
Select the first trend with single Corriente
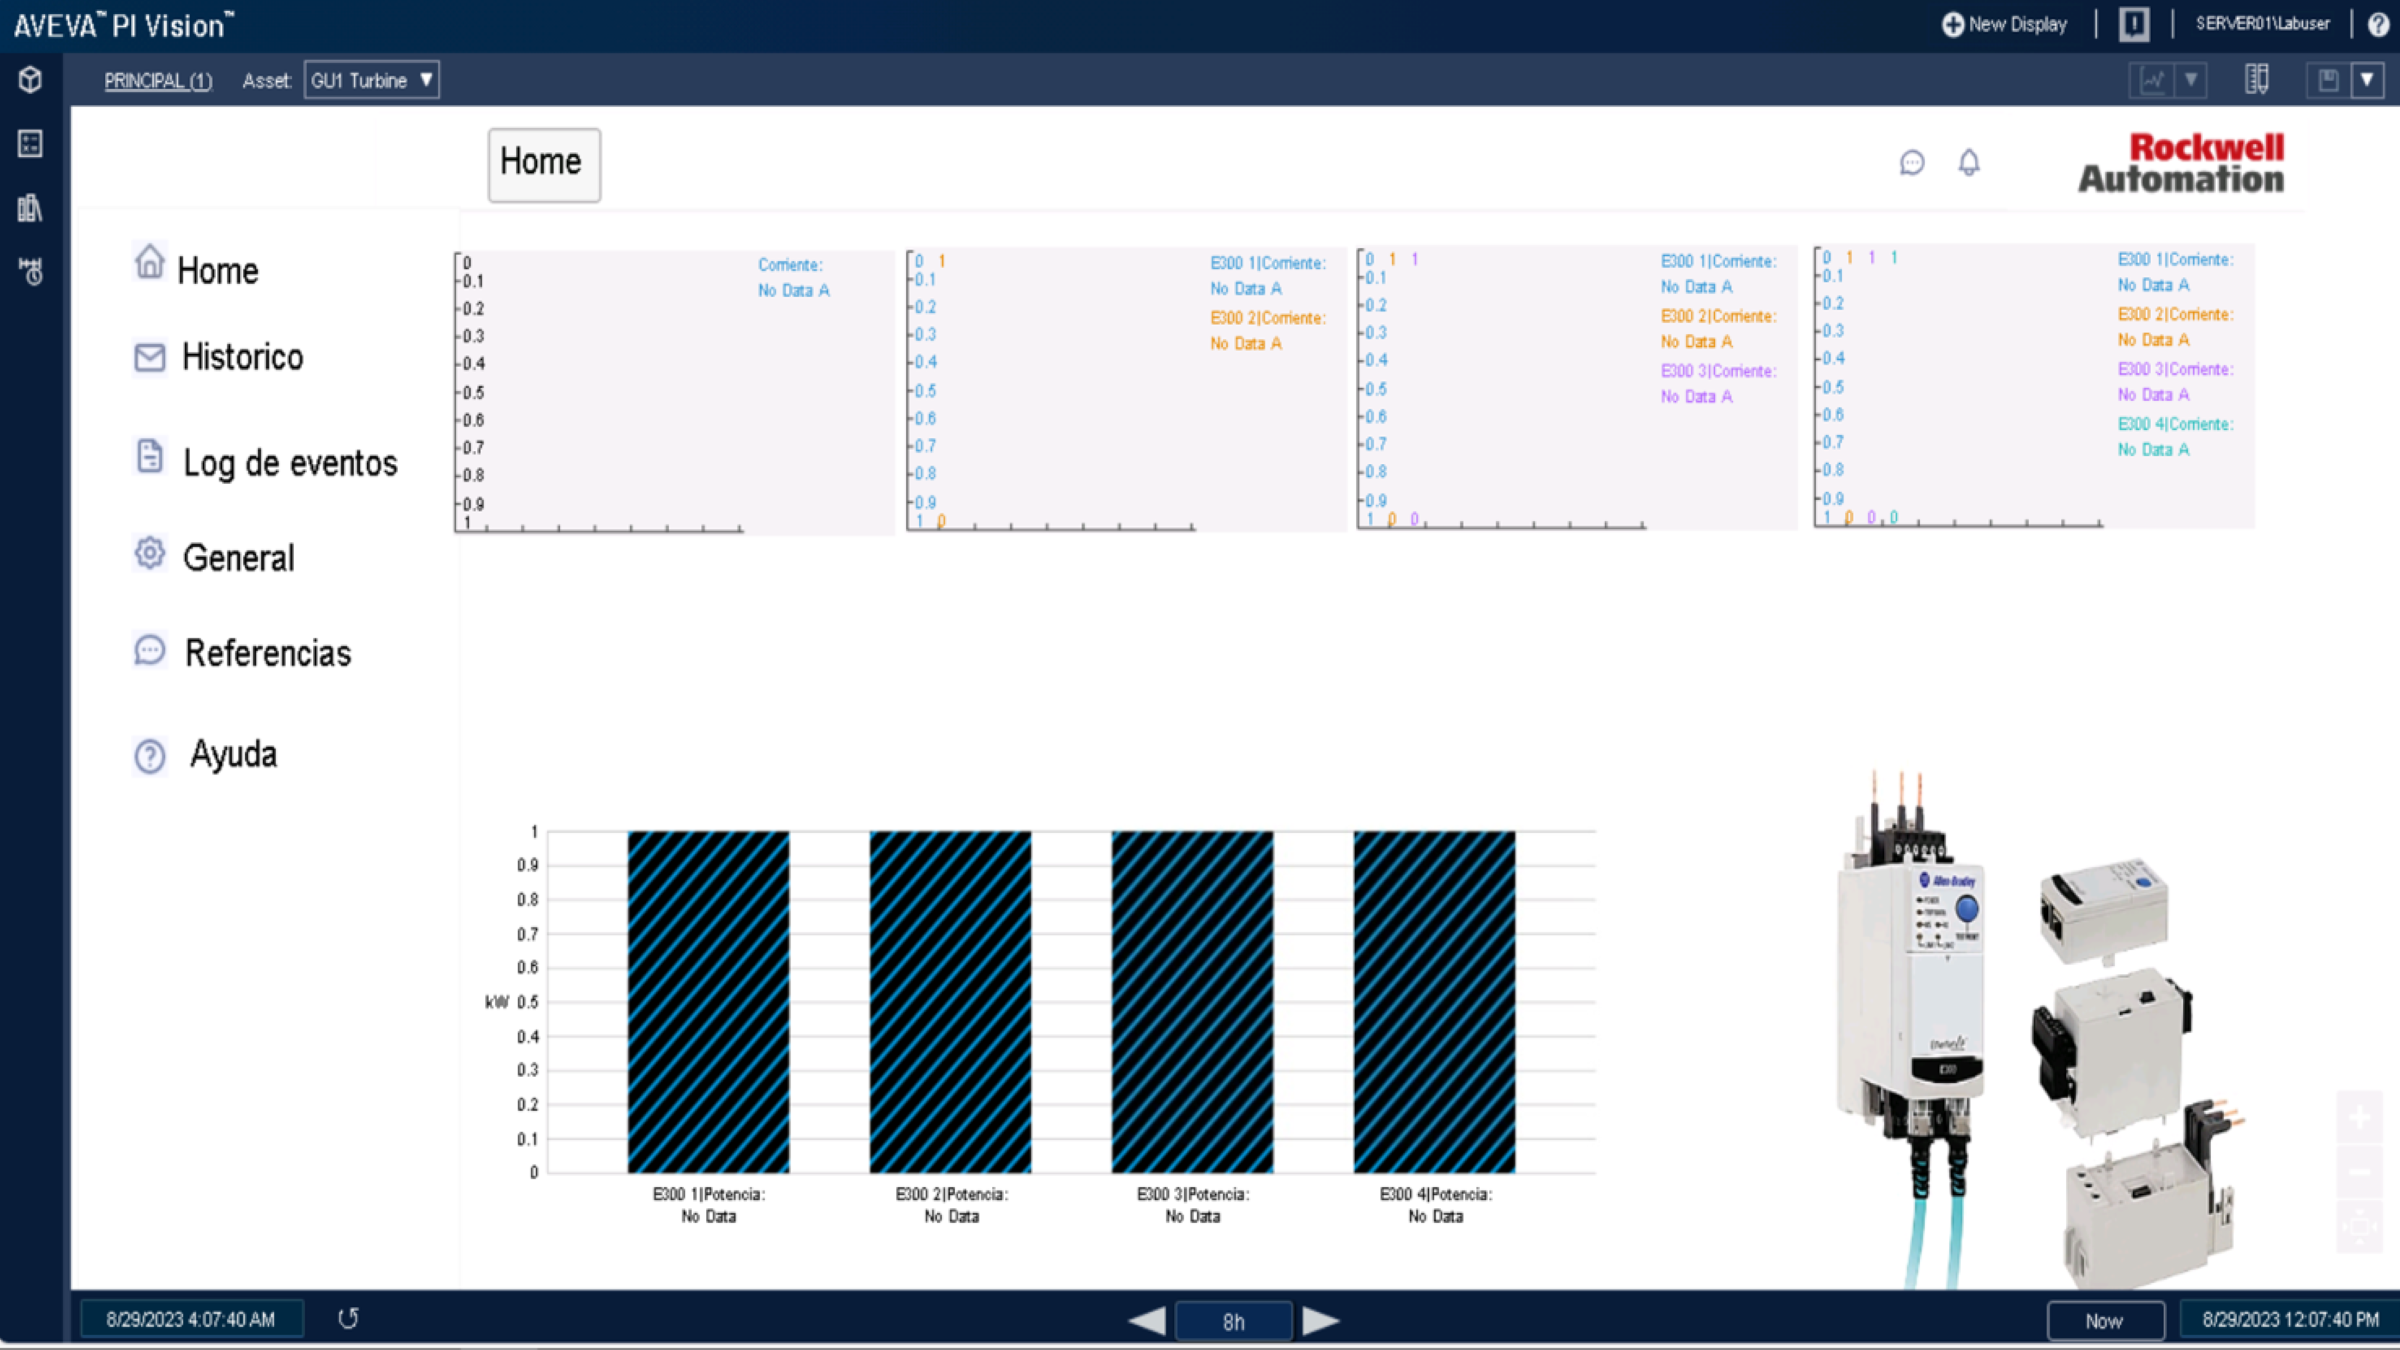coord(674,393)
